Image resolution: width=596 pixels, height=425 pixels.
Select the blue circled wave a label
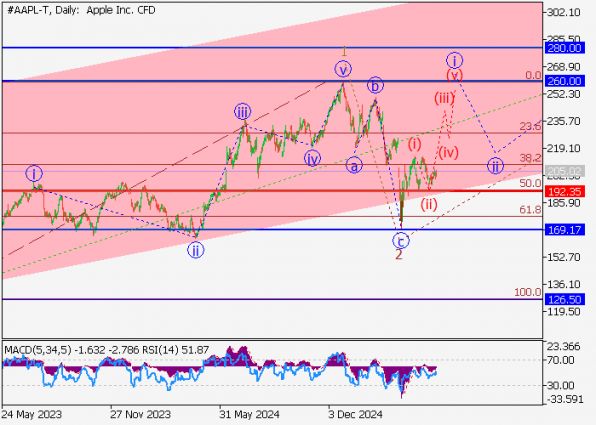point(354,166)
